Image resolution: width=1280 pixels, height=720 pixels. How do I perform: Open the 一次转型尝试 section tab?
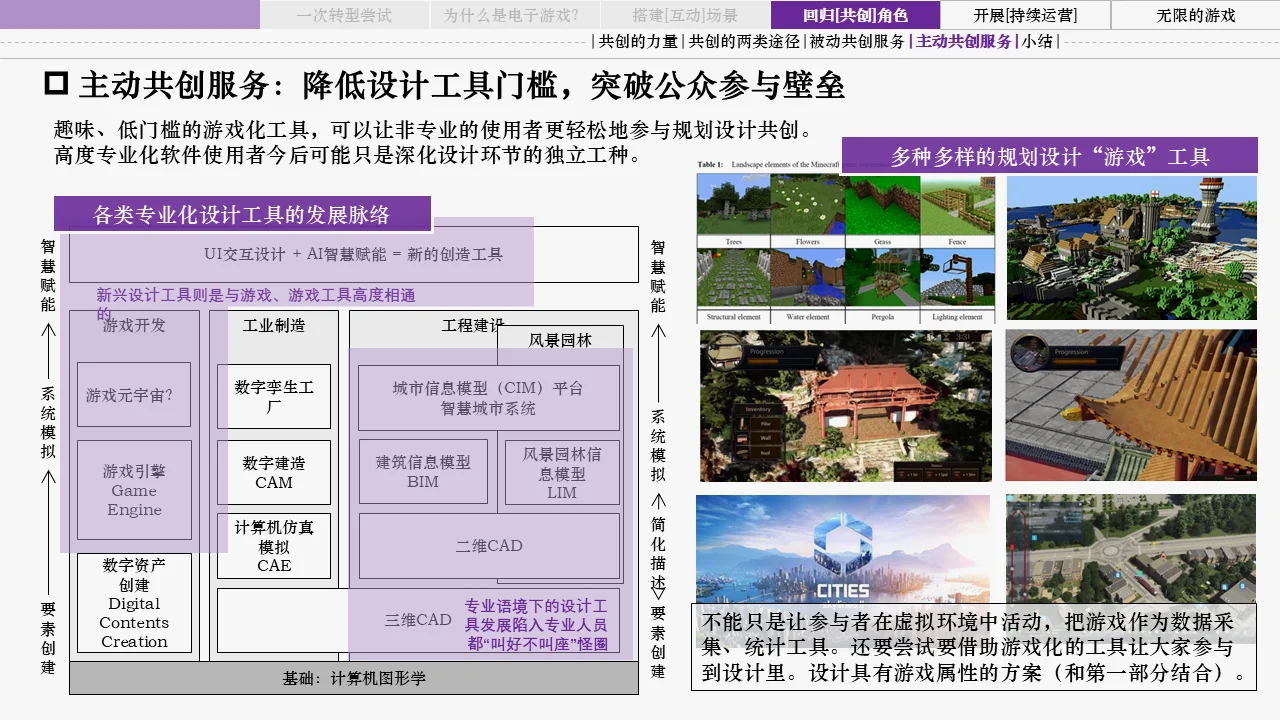pos(345,15)
